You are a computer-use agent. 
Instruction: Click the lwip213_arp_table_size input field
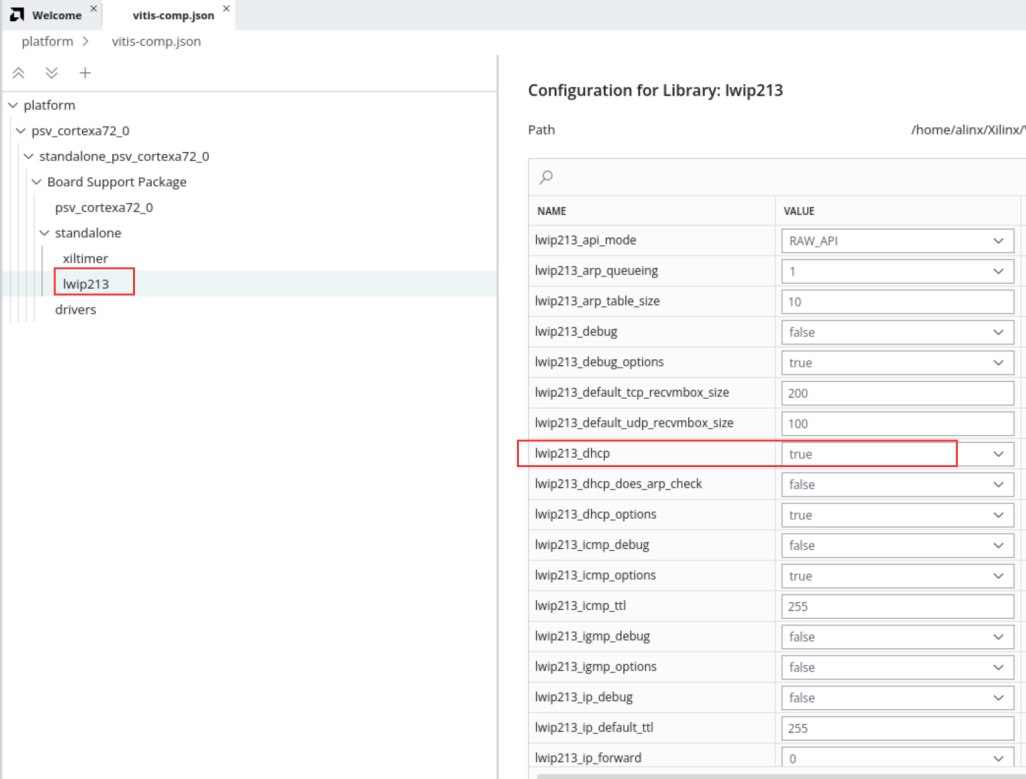pyautogui.click(x=897, y=302)
